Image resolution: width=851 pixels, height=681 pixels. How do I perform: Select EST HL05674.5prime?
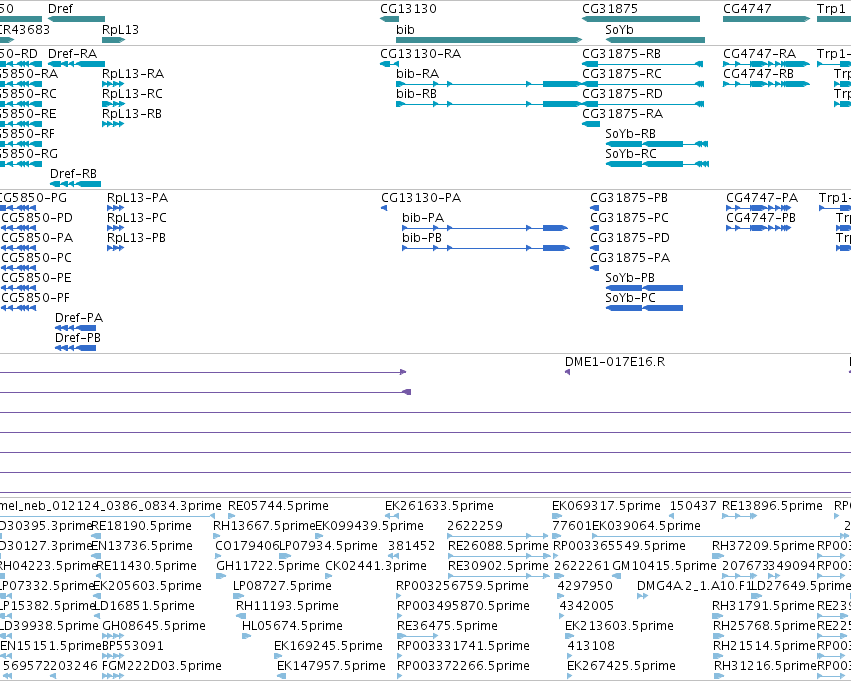[246, 636]
